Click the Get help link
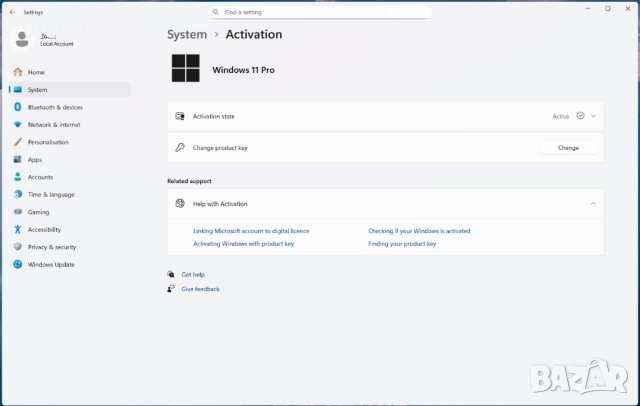Image resolution: width=640 pixels, height=406 pixels. click(192, 274)
